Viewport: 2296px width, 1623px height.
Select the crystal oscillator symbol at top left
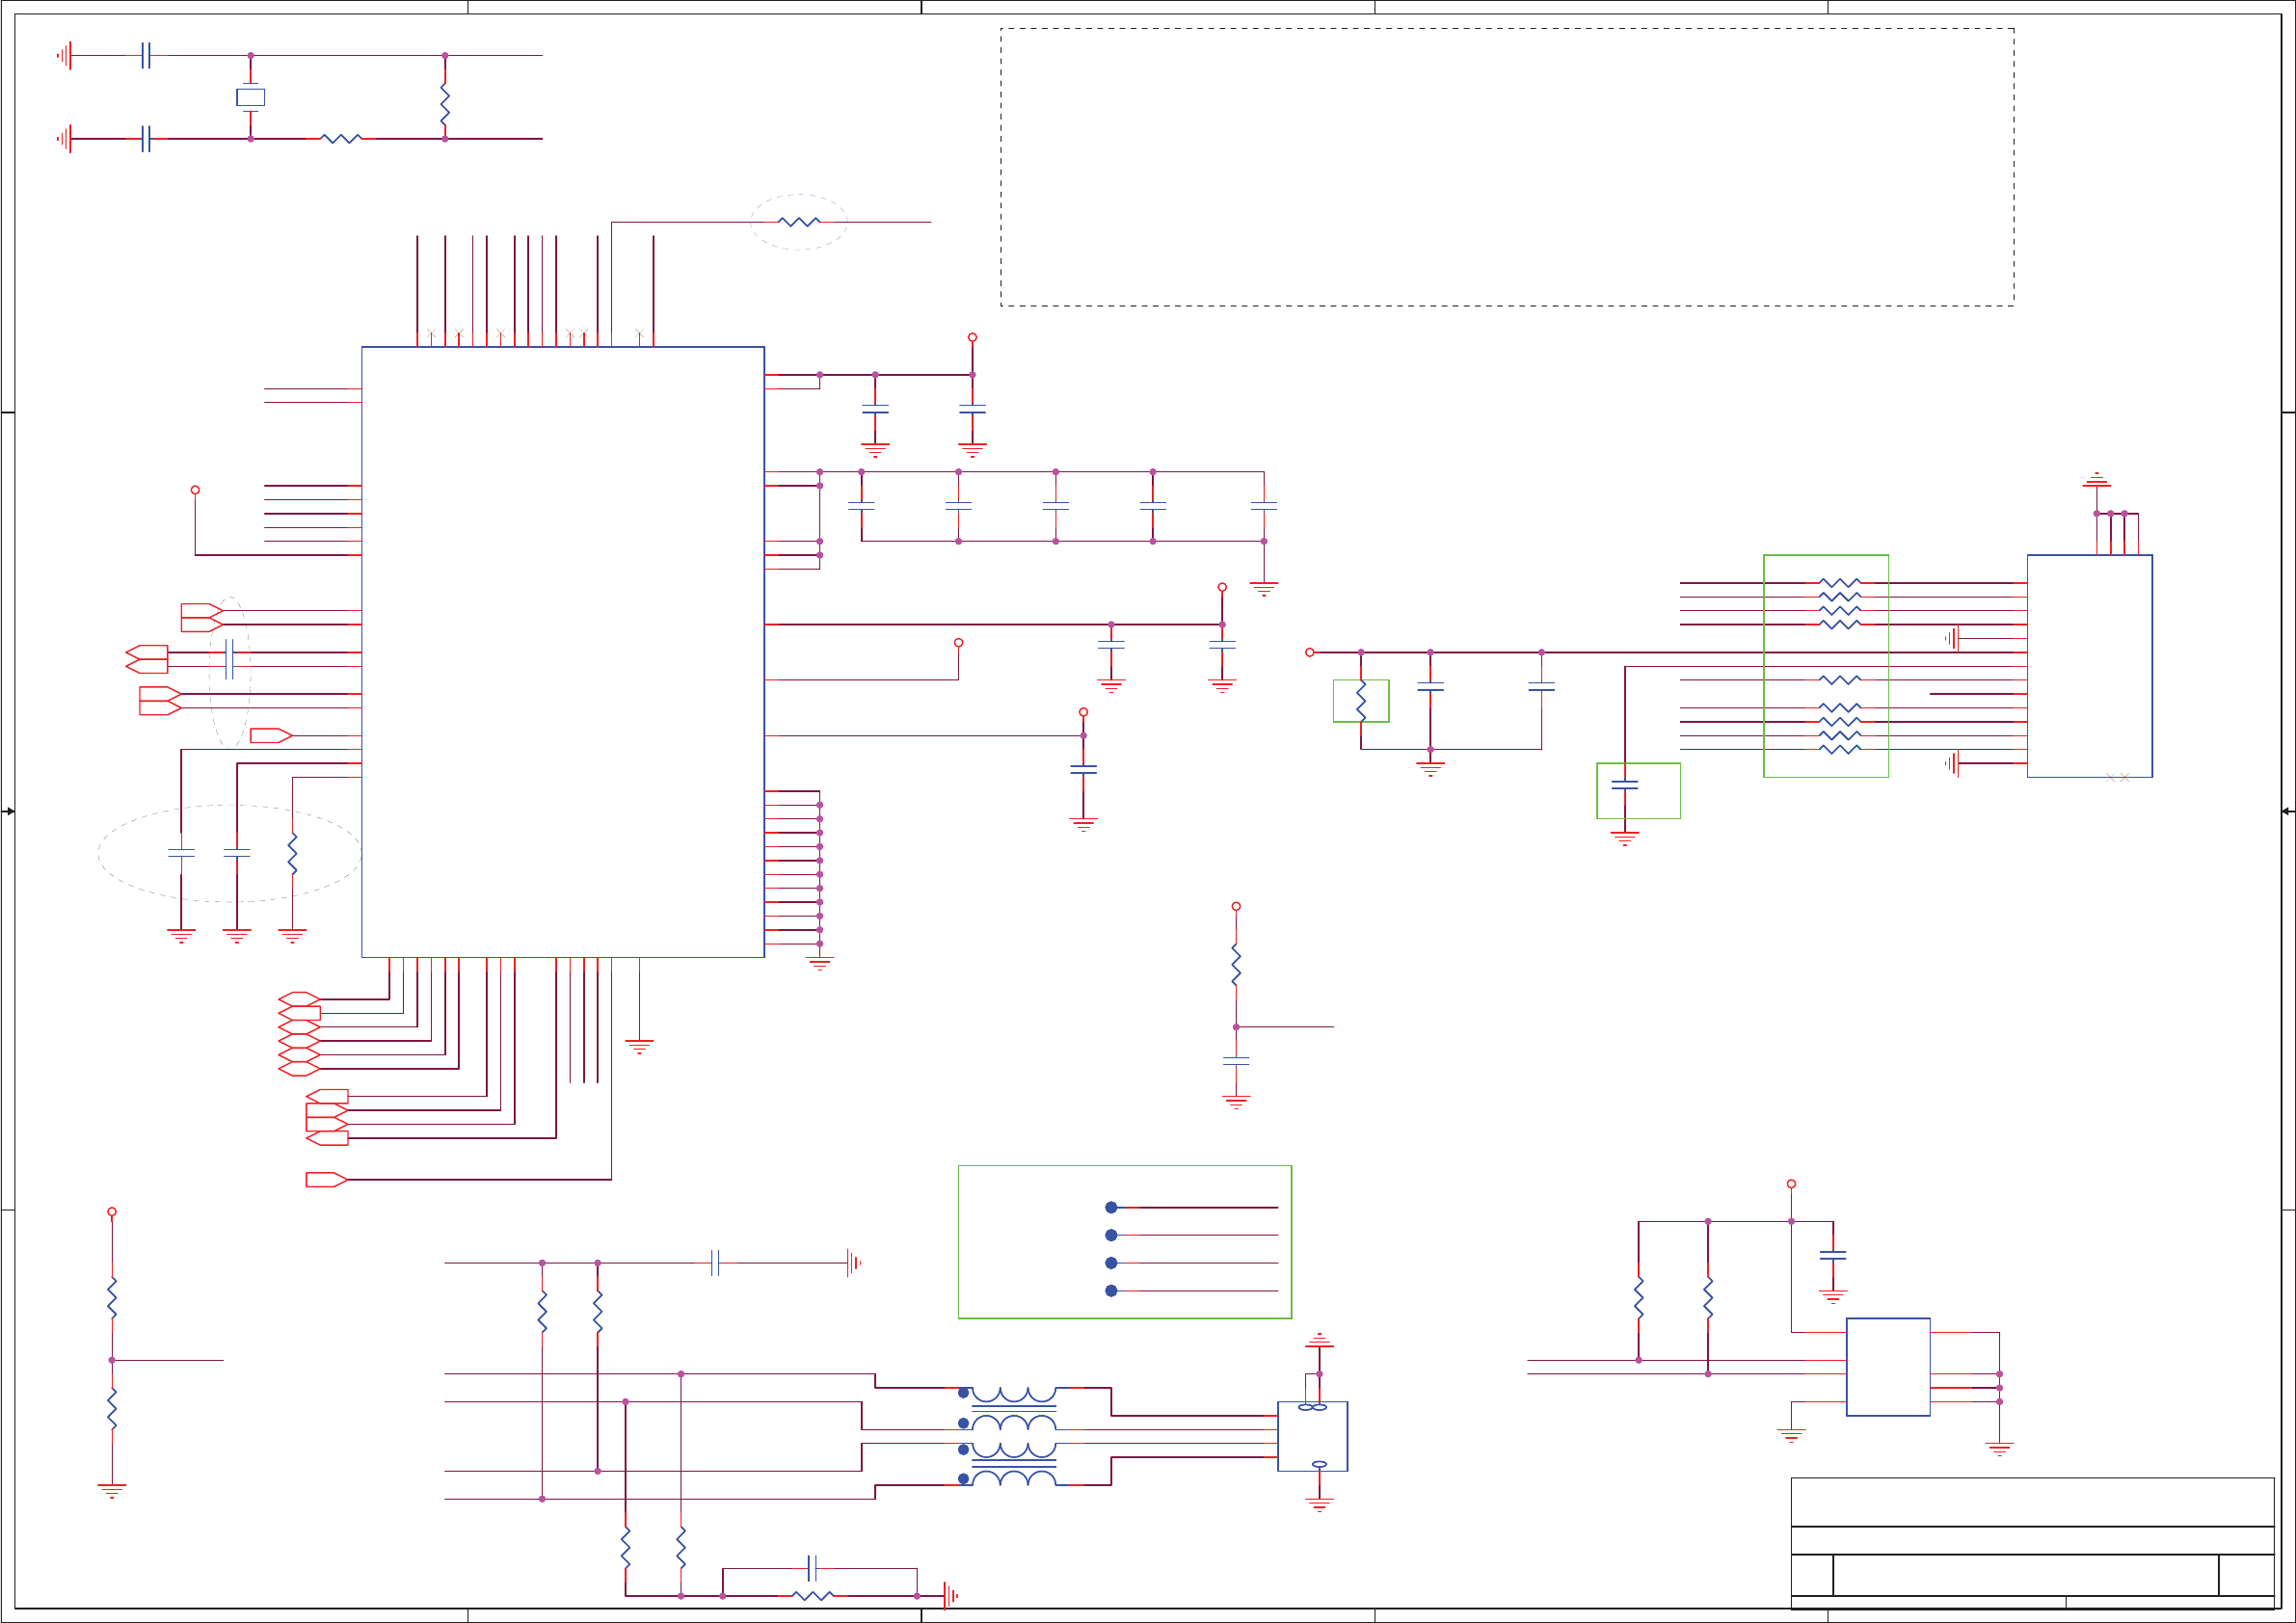coord(250,97)
